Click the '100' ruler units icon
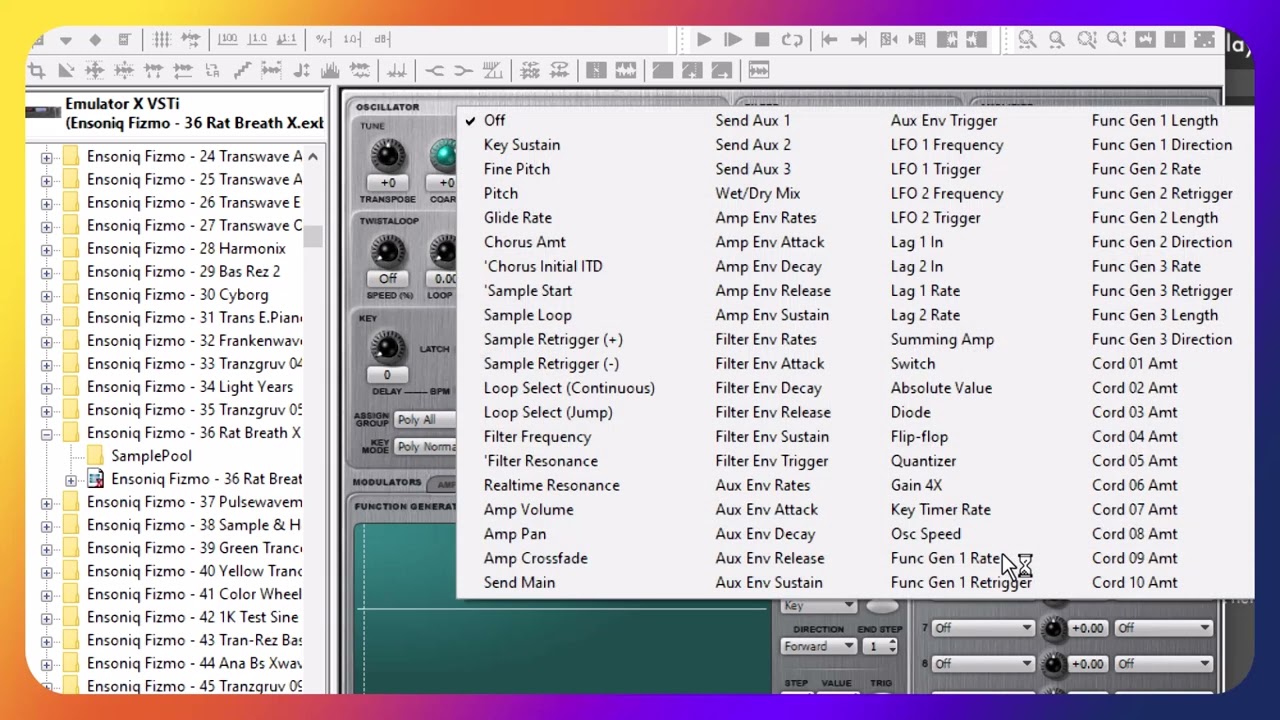The image size is (1280, 720). [x=228, y=39]
